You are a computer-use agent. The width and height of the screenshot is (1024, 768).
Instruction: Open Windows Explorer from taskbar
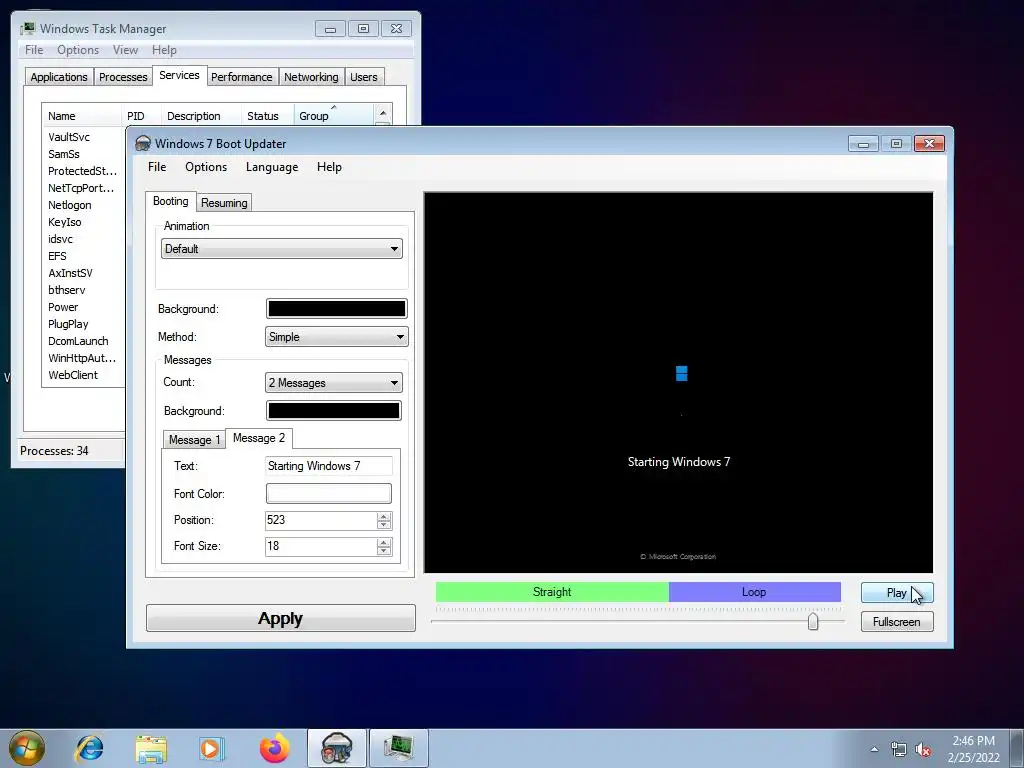[151, 748]
